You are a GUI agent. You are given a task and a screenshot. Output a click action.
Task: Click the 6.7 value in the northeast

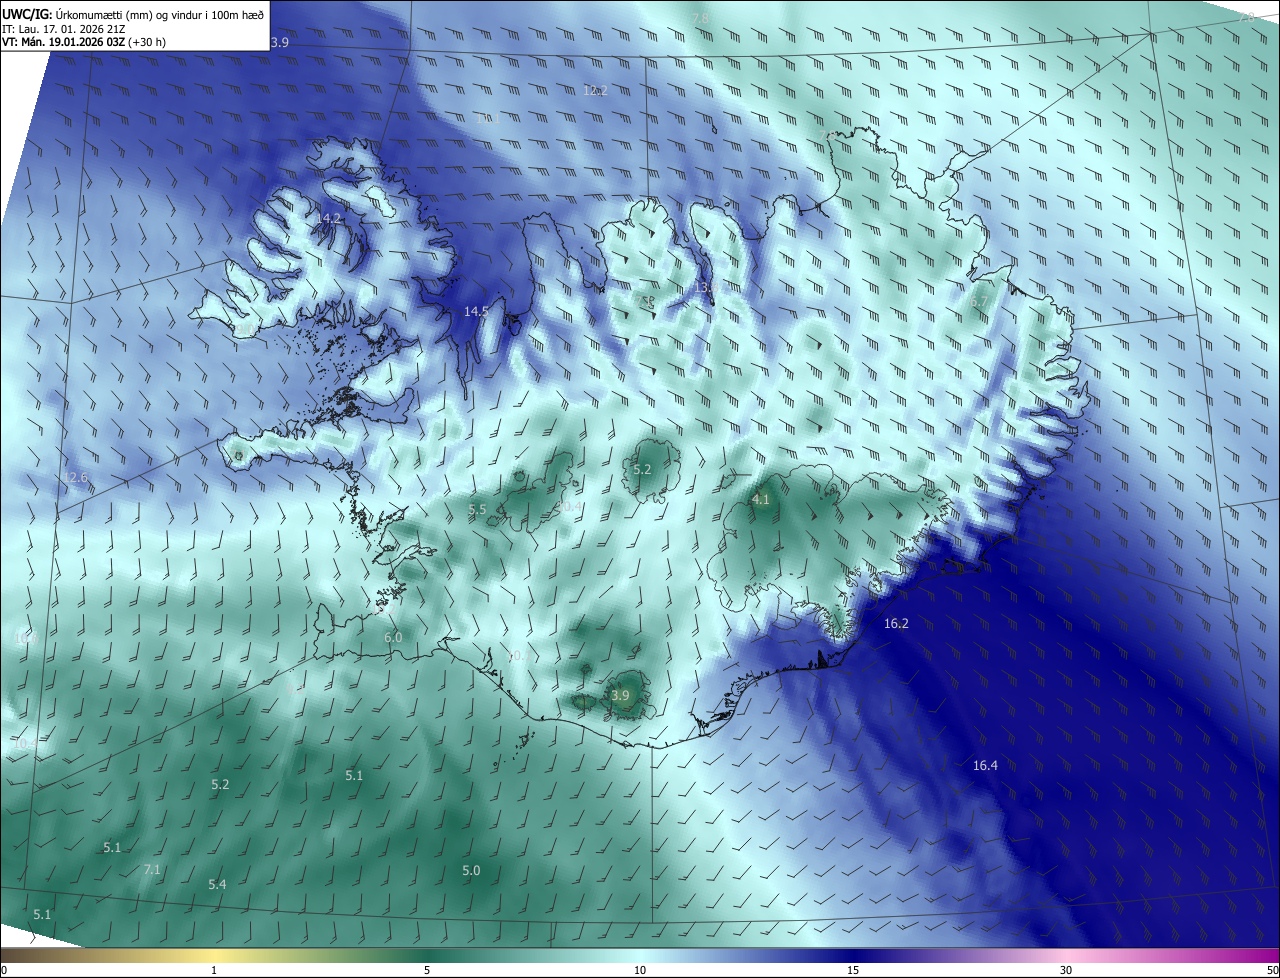(979, 301)
